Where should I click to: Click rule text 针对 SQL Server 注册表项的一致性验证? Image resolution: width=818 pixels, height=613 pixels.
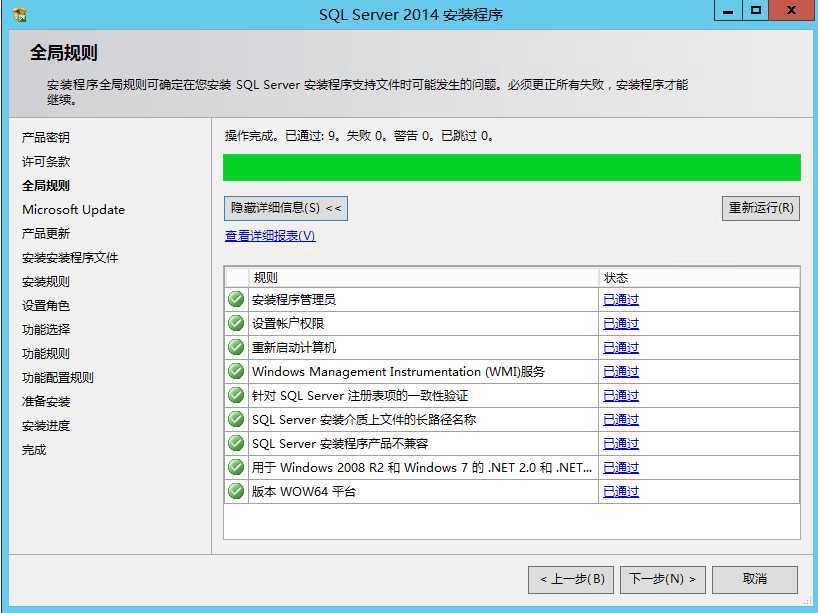click(x=360, y=396)
